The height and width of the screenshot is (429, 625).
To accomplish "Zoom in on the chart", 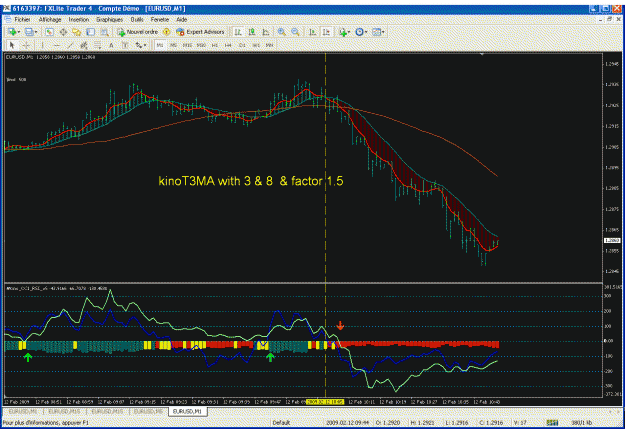I will [x=281, y=32].
